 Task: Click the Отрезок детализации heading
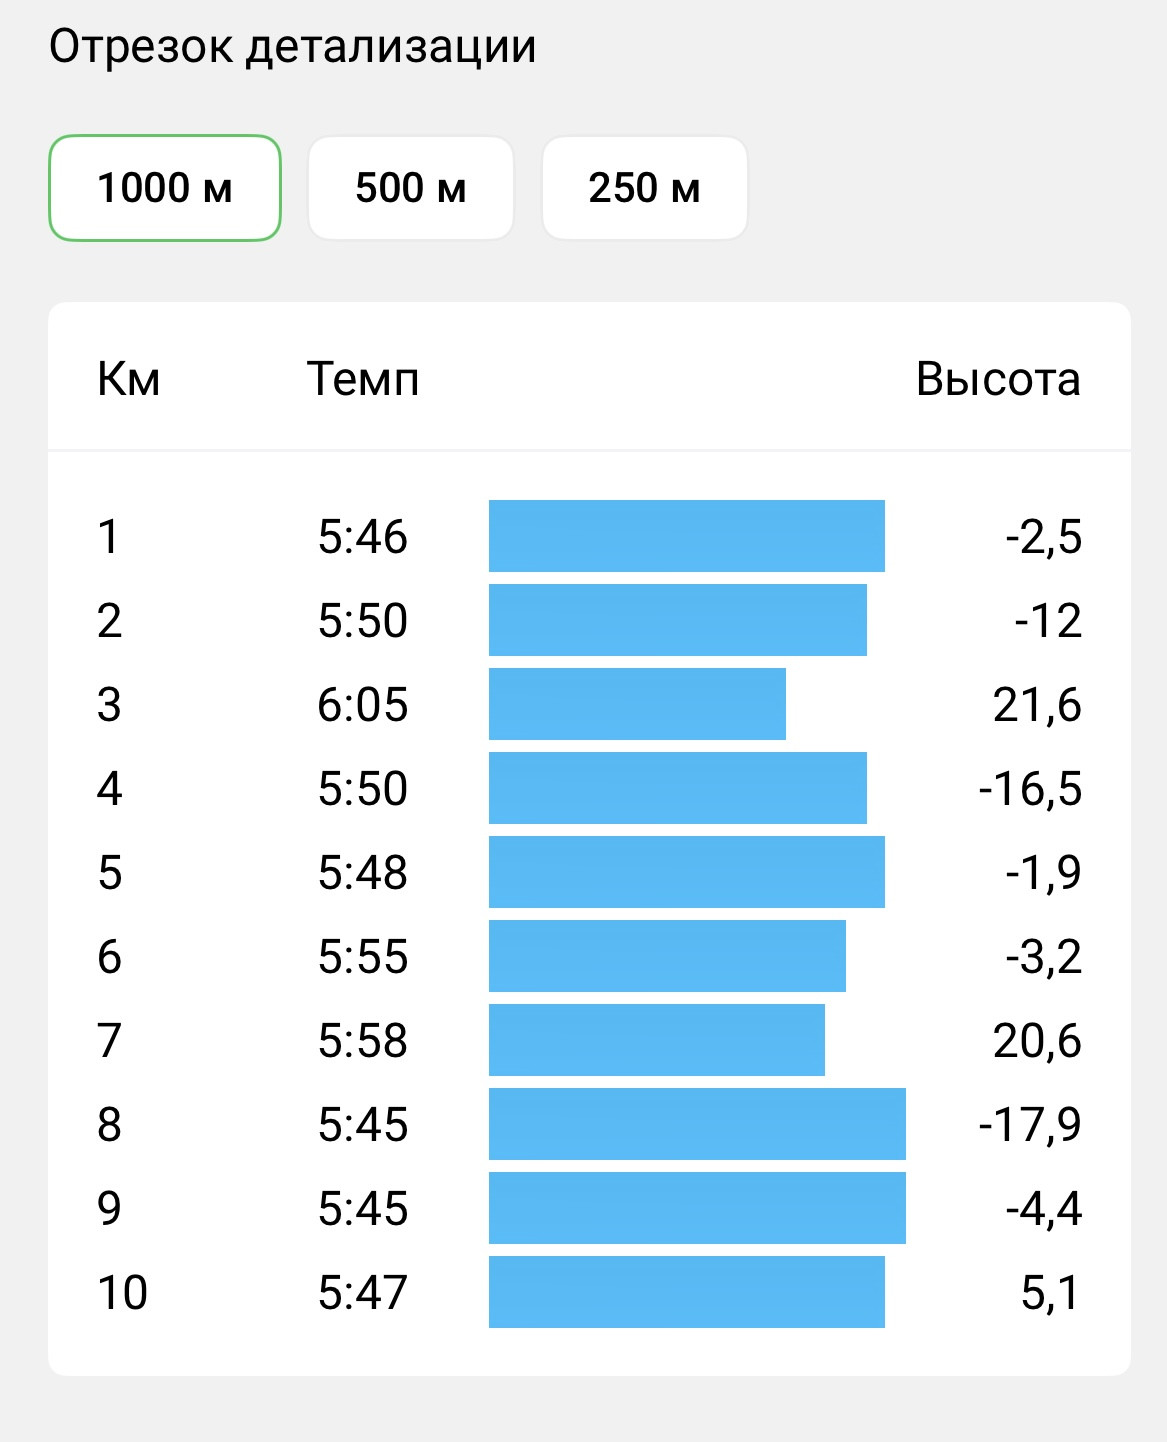click(293, 47)
